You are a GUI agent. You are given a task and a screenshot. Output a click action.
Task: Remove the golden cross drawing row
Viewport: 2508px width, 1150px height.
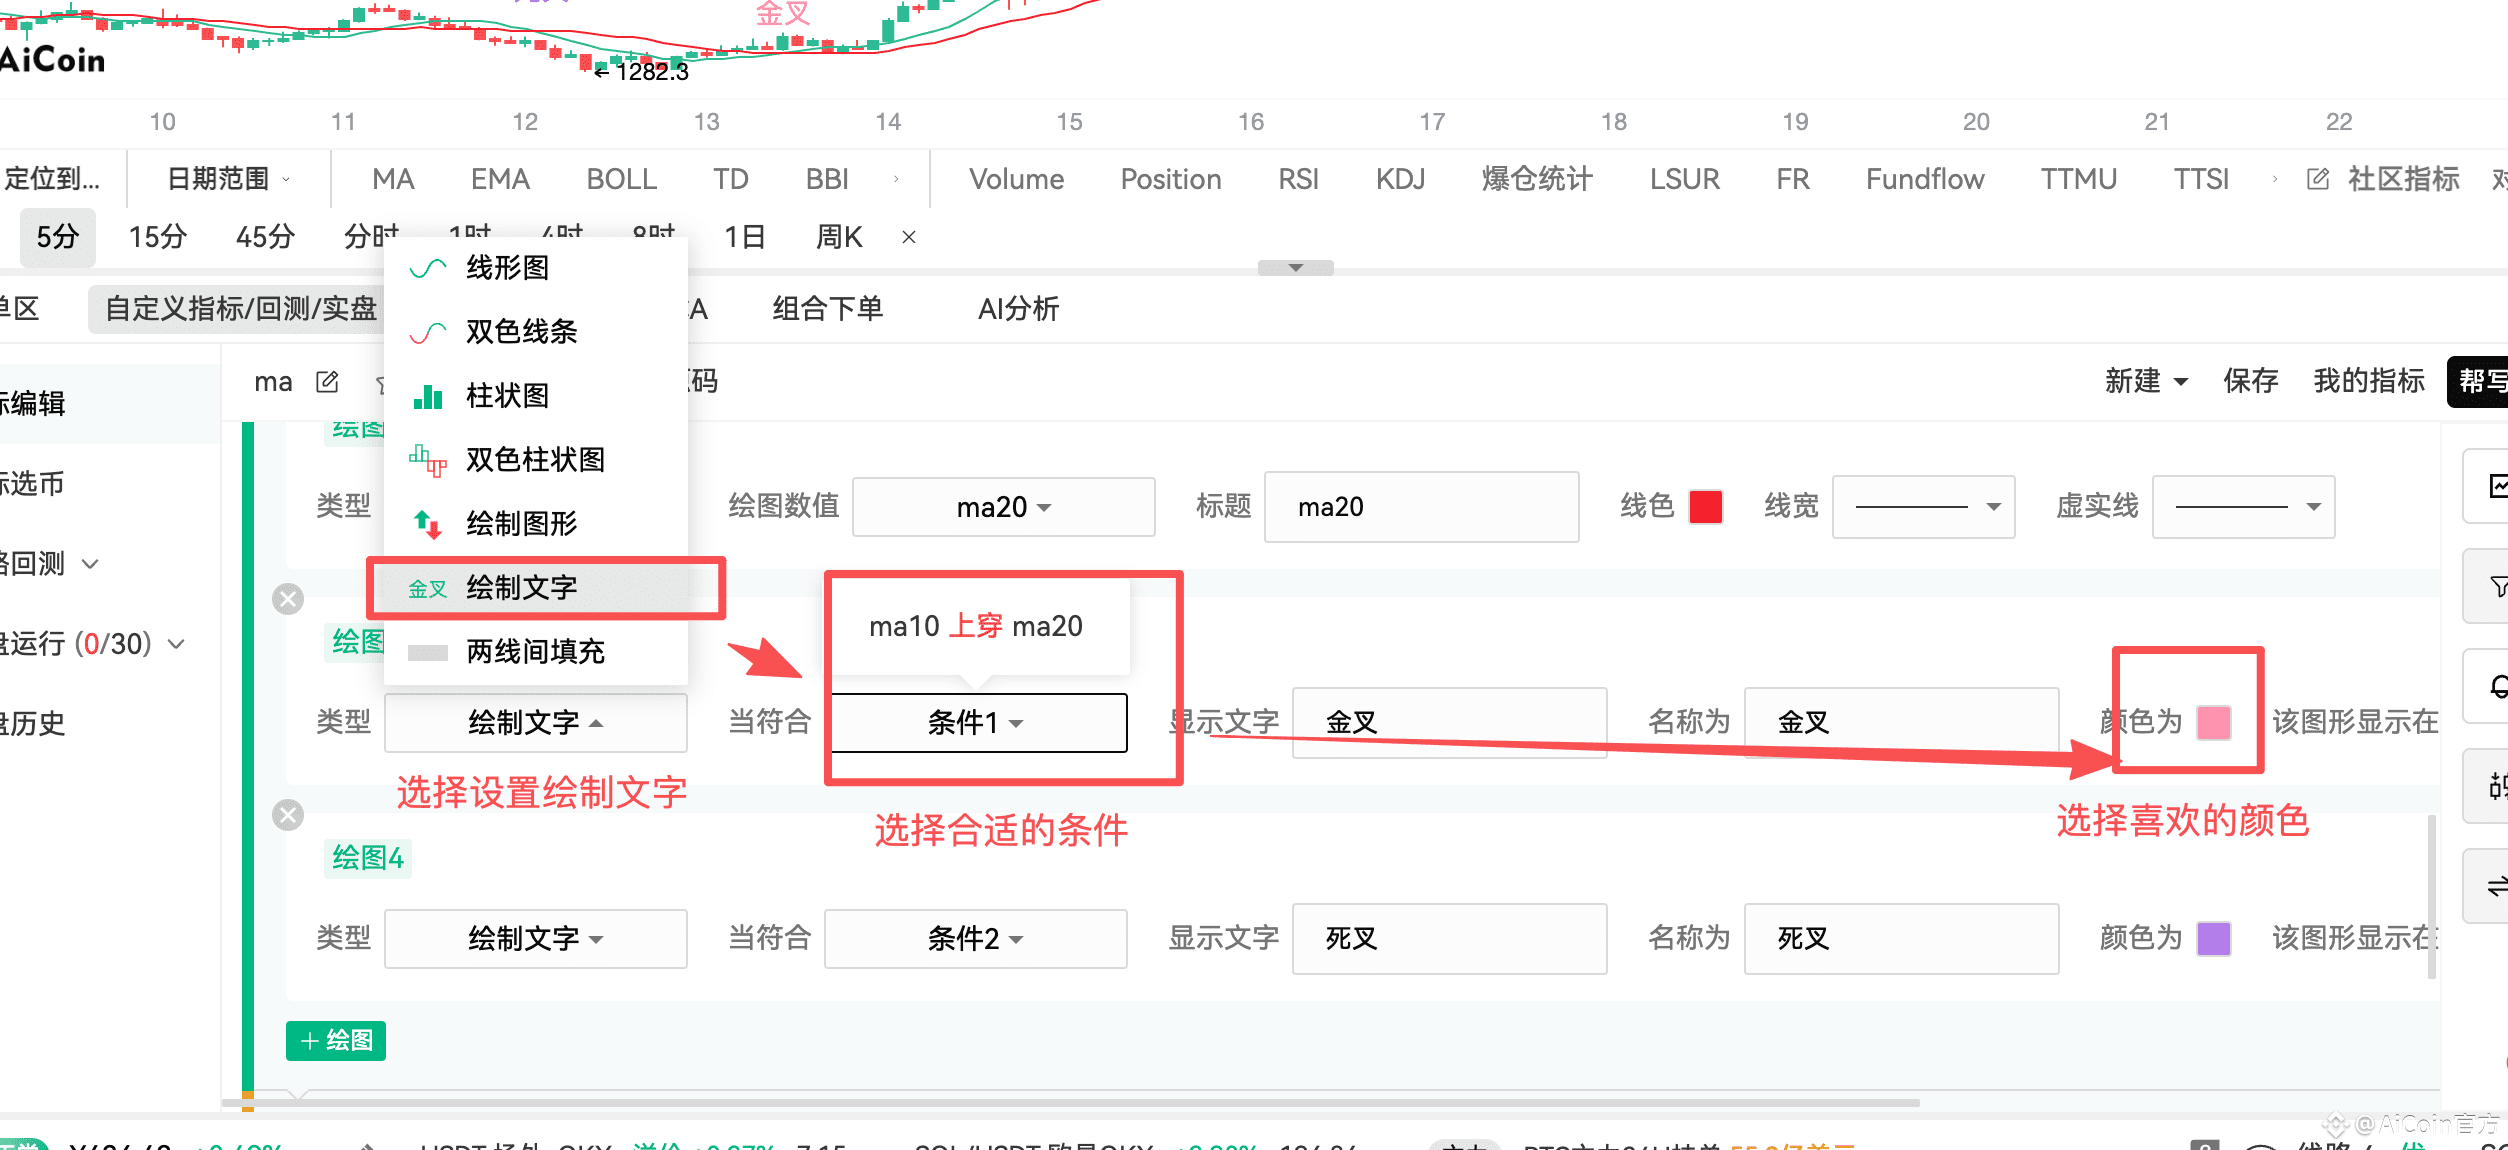point(288,599)
